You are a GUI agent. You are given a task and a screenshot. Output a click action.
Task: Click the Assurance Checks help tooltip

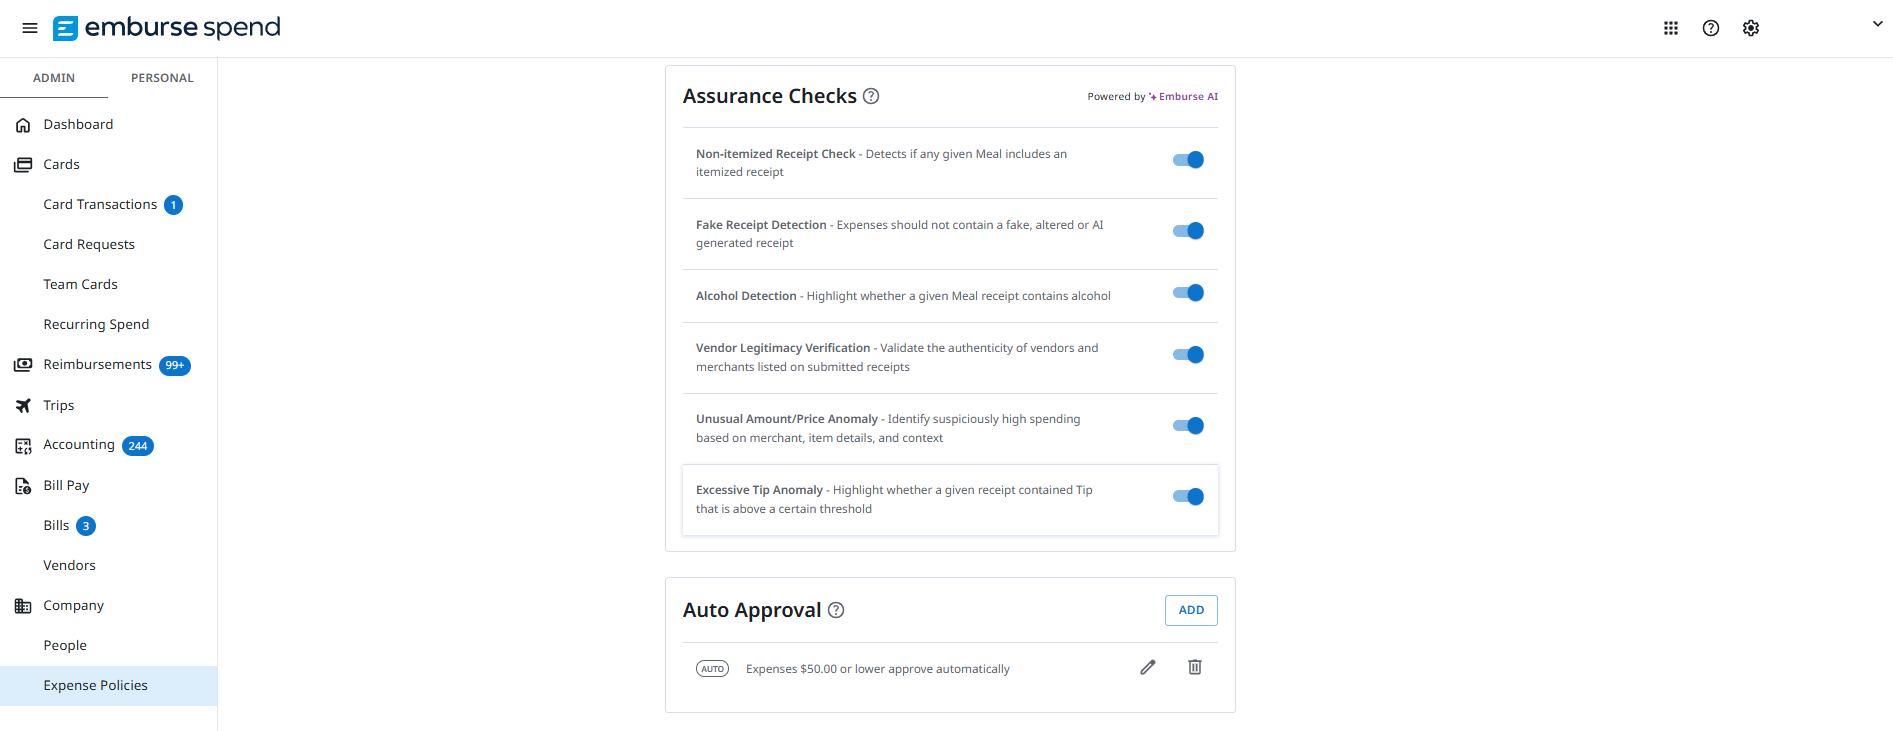pos(871,96)
